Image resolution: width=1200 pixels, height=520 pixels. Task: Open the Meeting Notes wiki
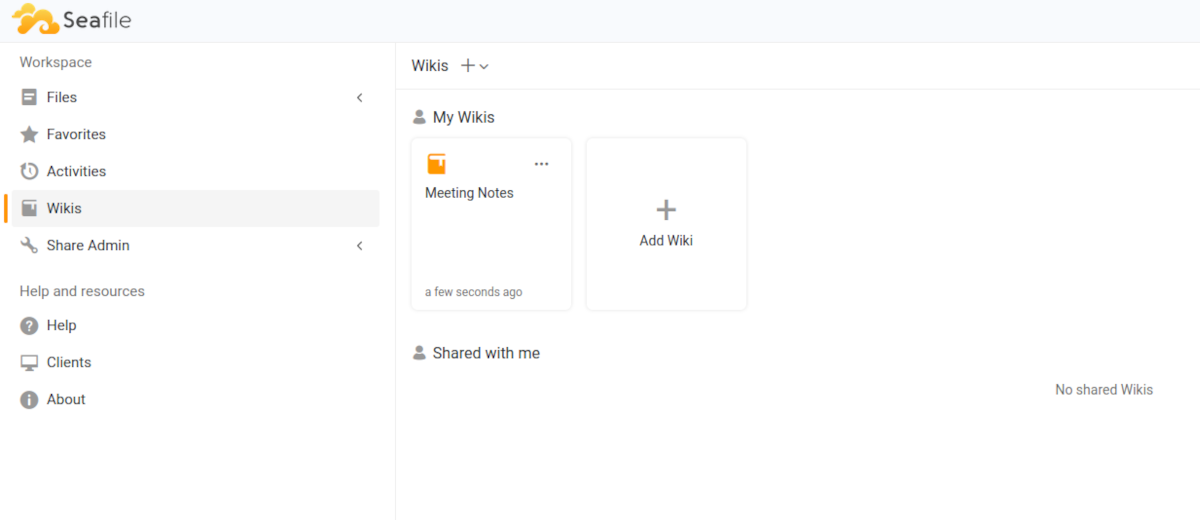pyautogui.click(x=469, y=193)
